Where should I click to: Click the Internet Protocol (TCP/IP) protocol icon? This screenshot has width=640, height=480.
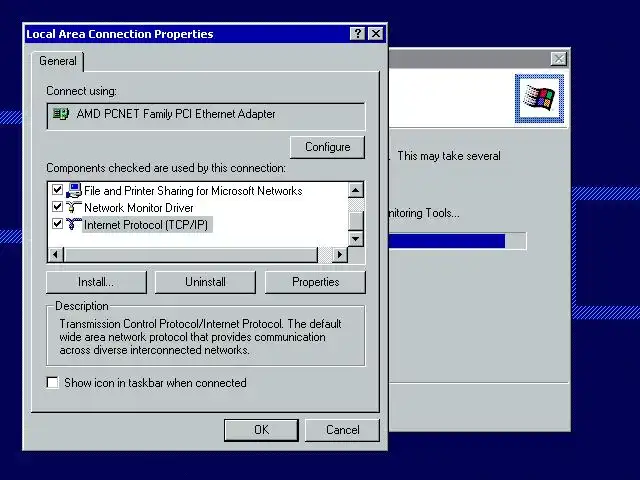(x=73, y=224)
